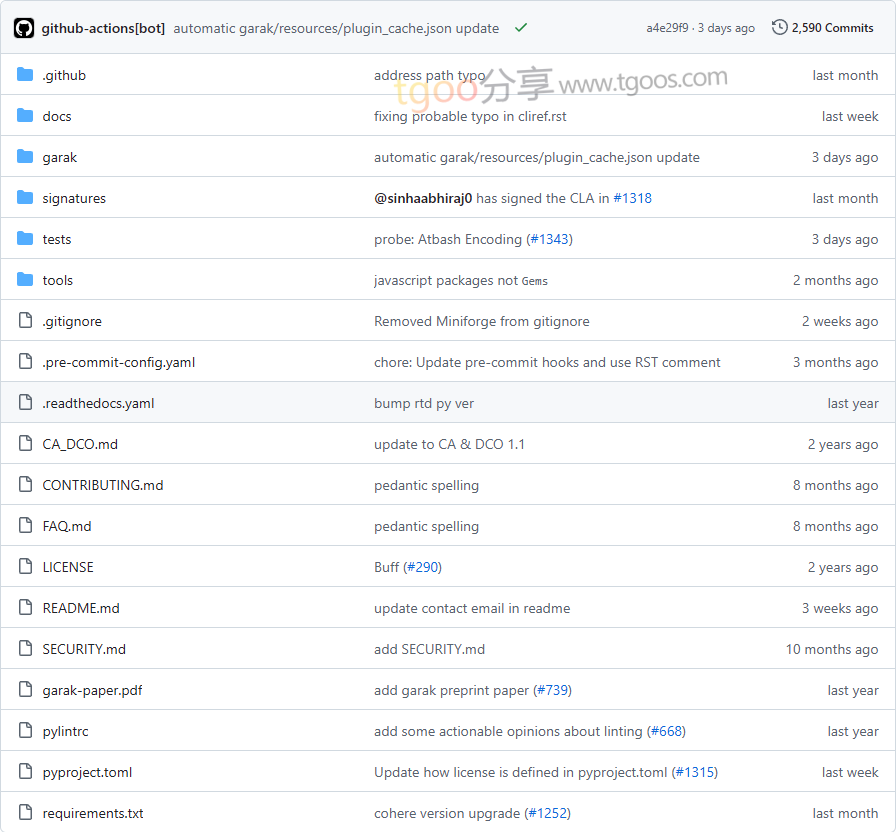The image size is (896, 833).
Task: Open the requirements.txt file name
Action: click(93, 814)
